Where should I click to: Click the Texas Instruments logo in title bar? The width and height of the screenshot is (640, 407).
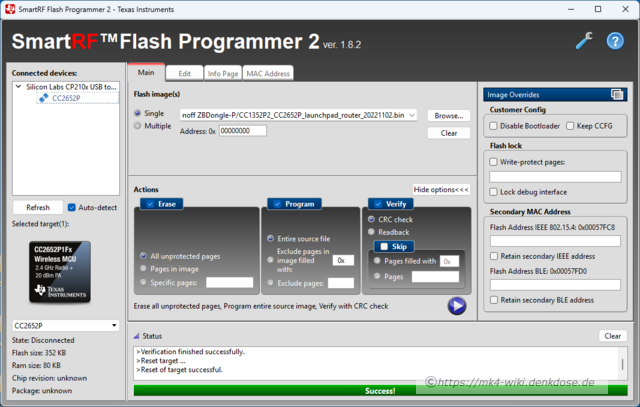click(10, 8)
